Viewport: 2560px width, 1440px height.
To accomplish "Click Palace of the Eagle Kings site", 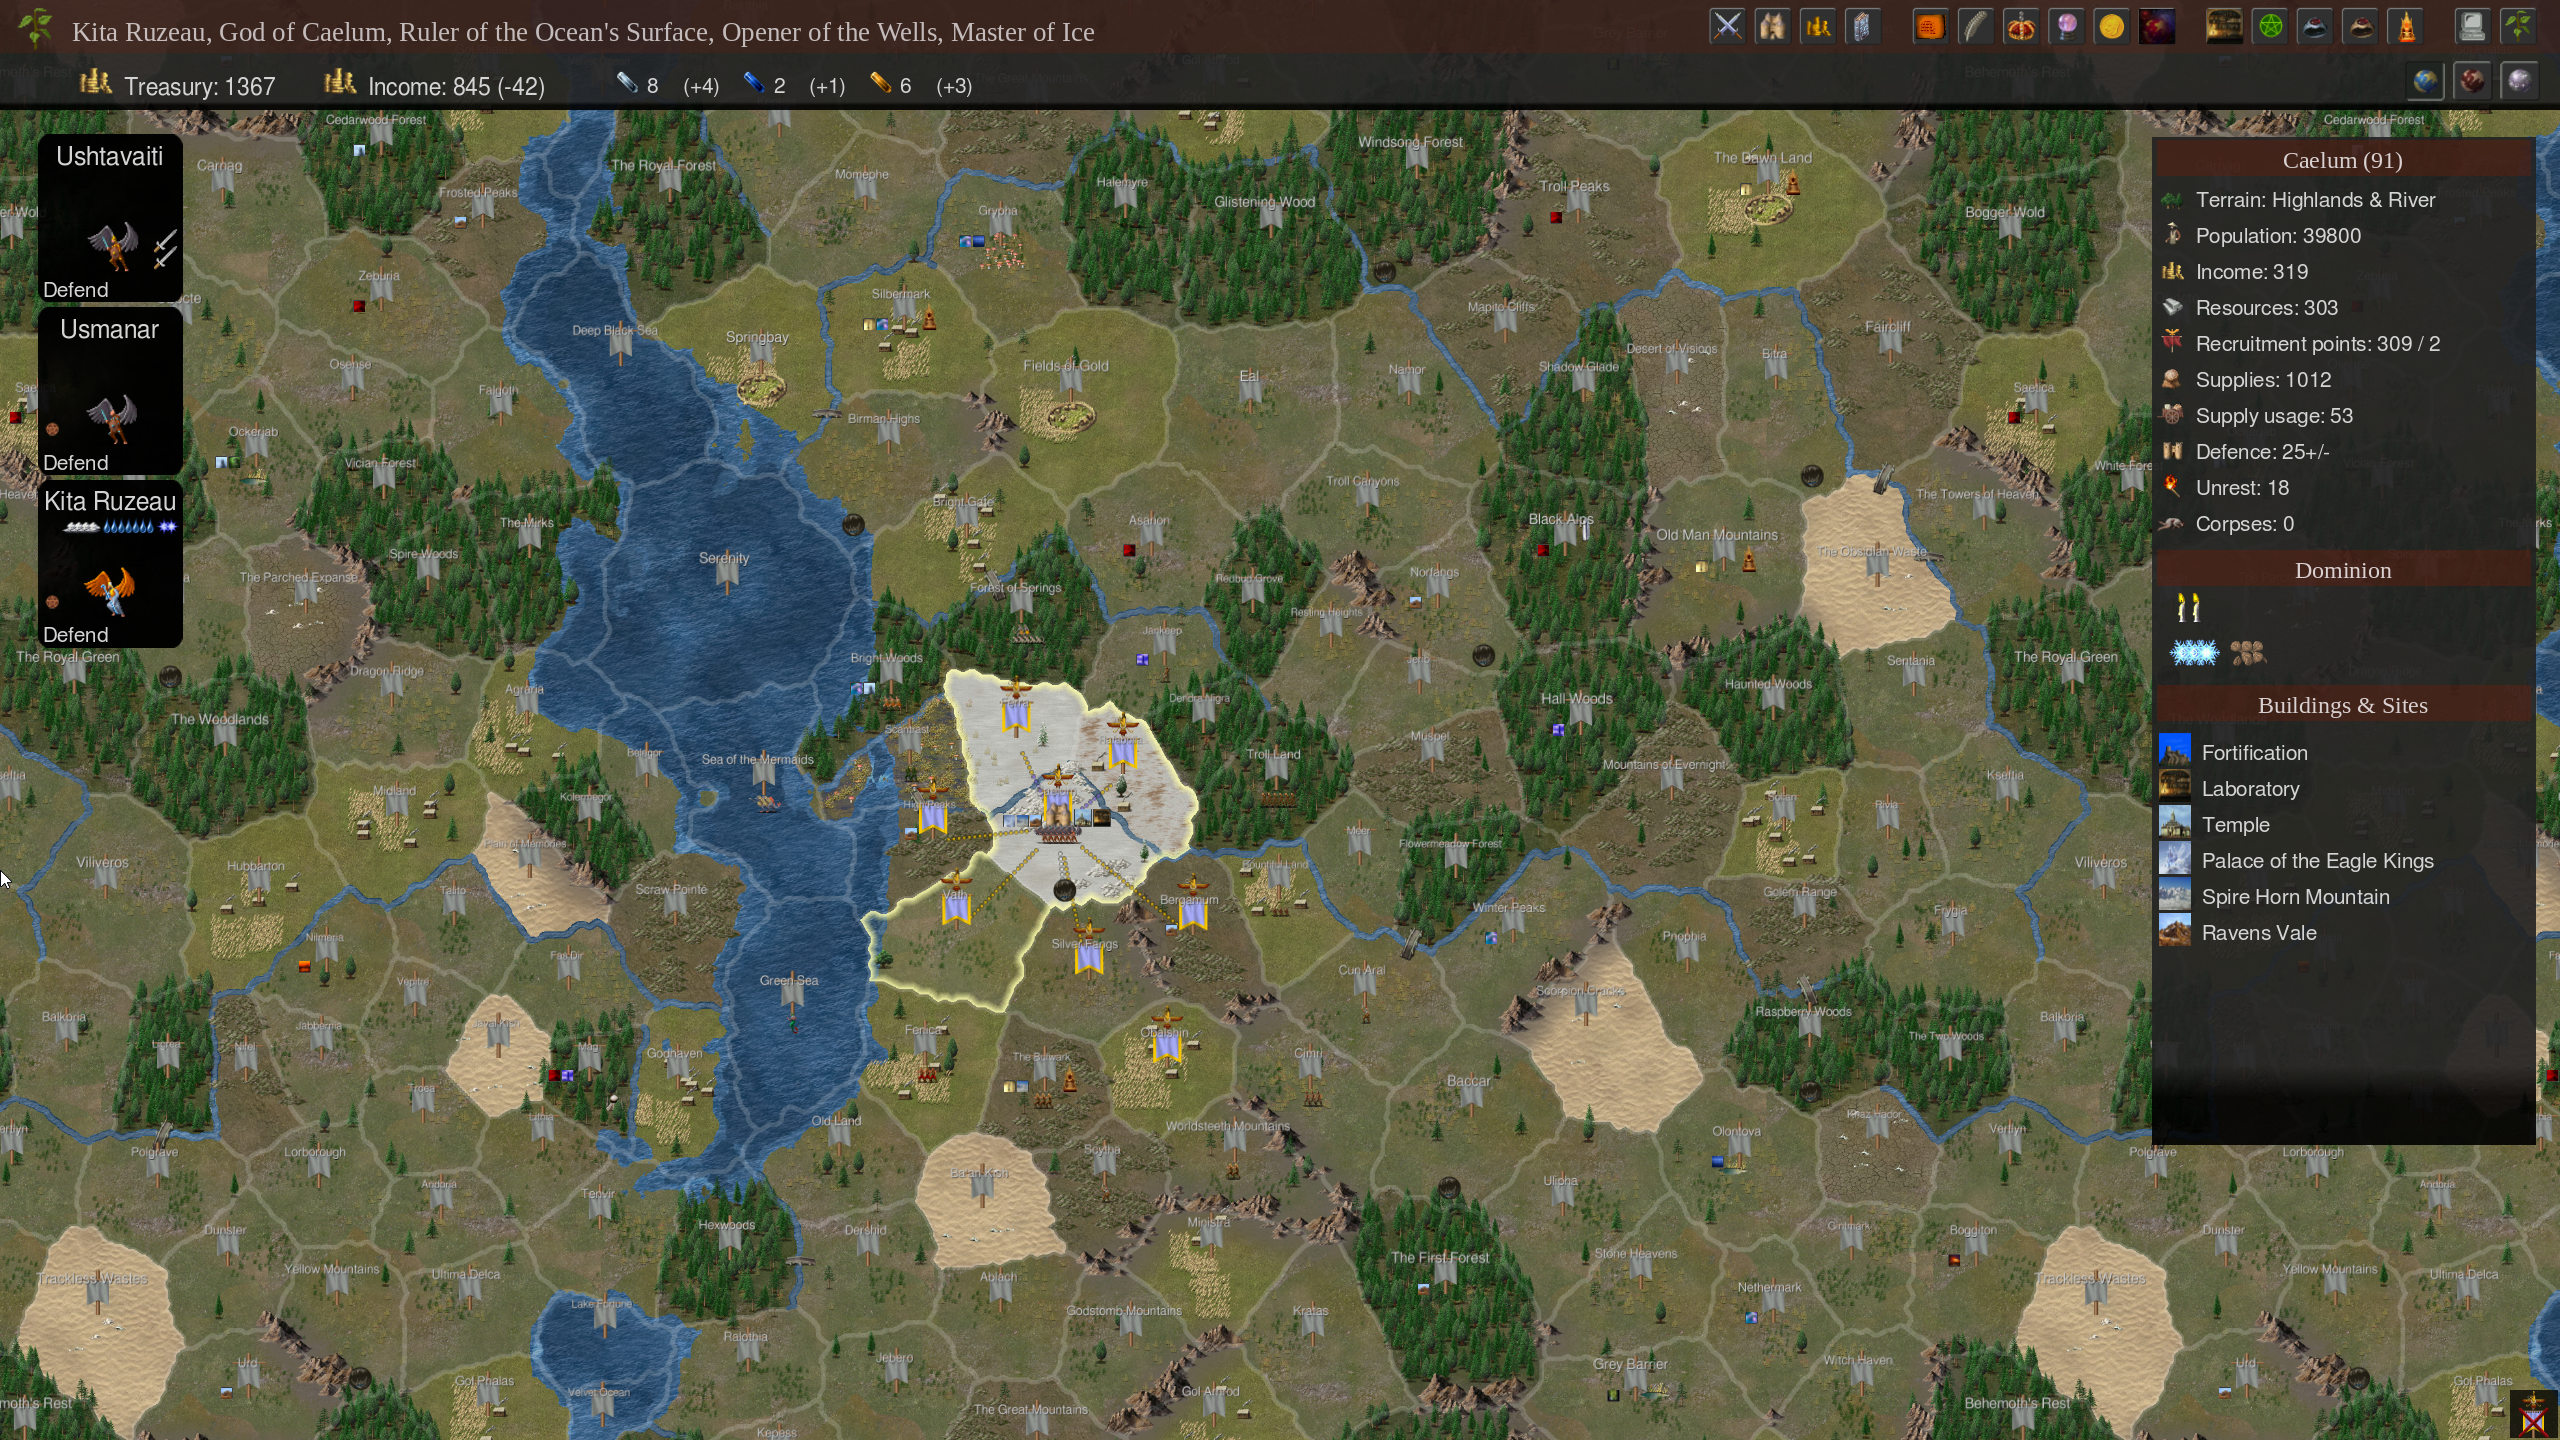I will click(x=2316, y=861).
